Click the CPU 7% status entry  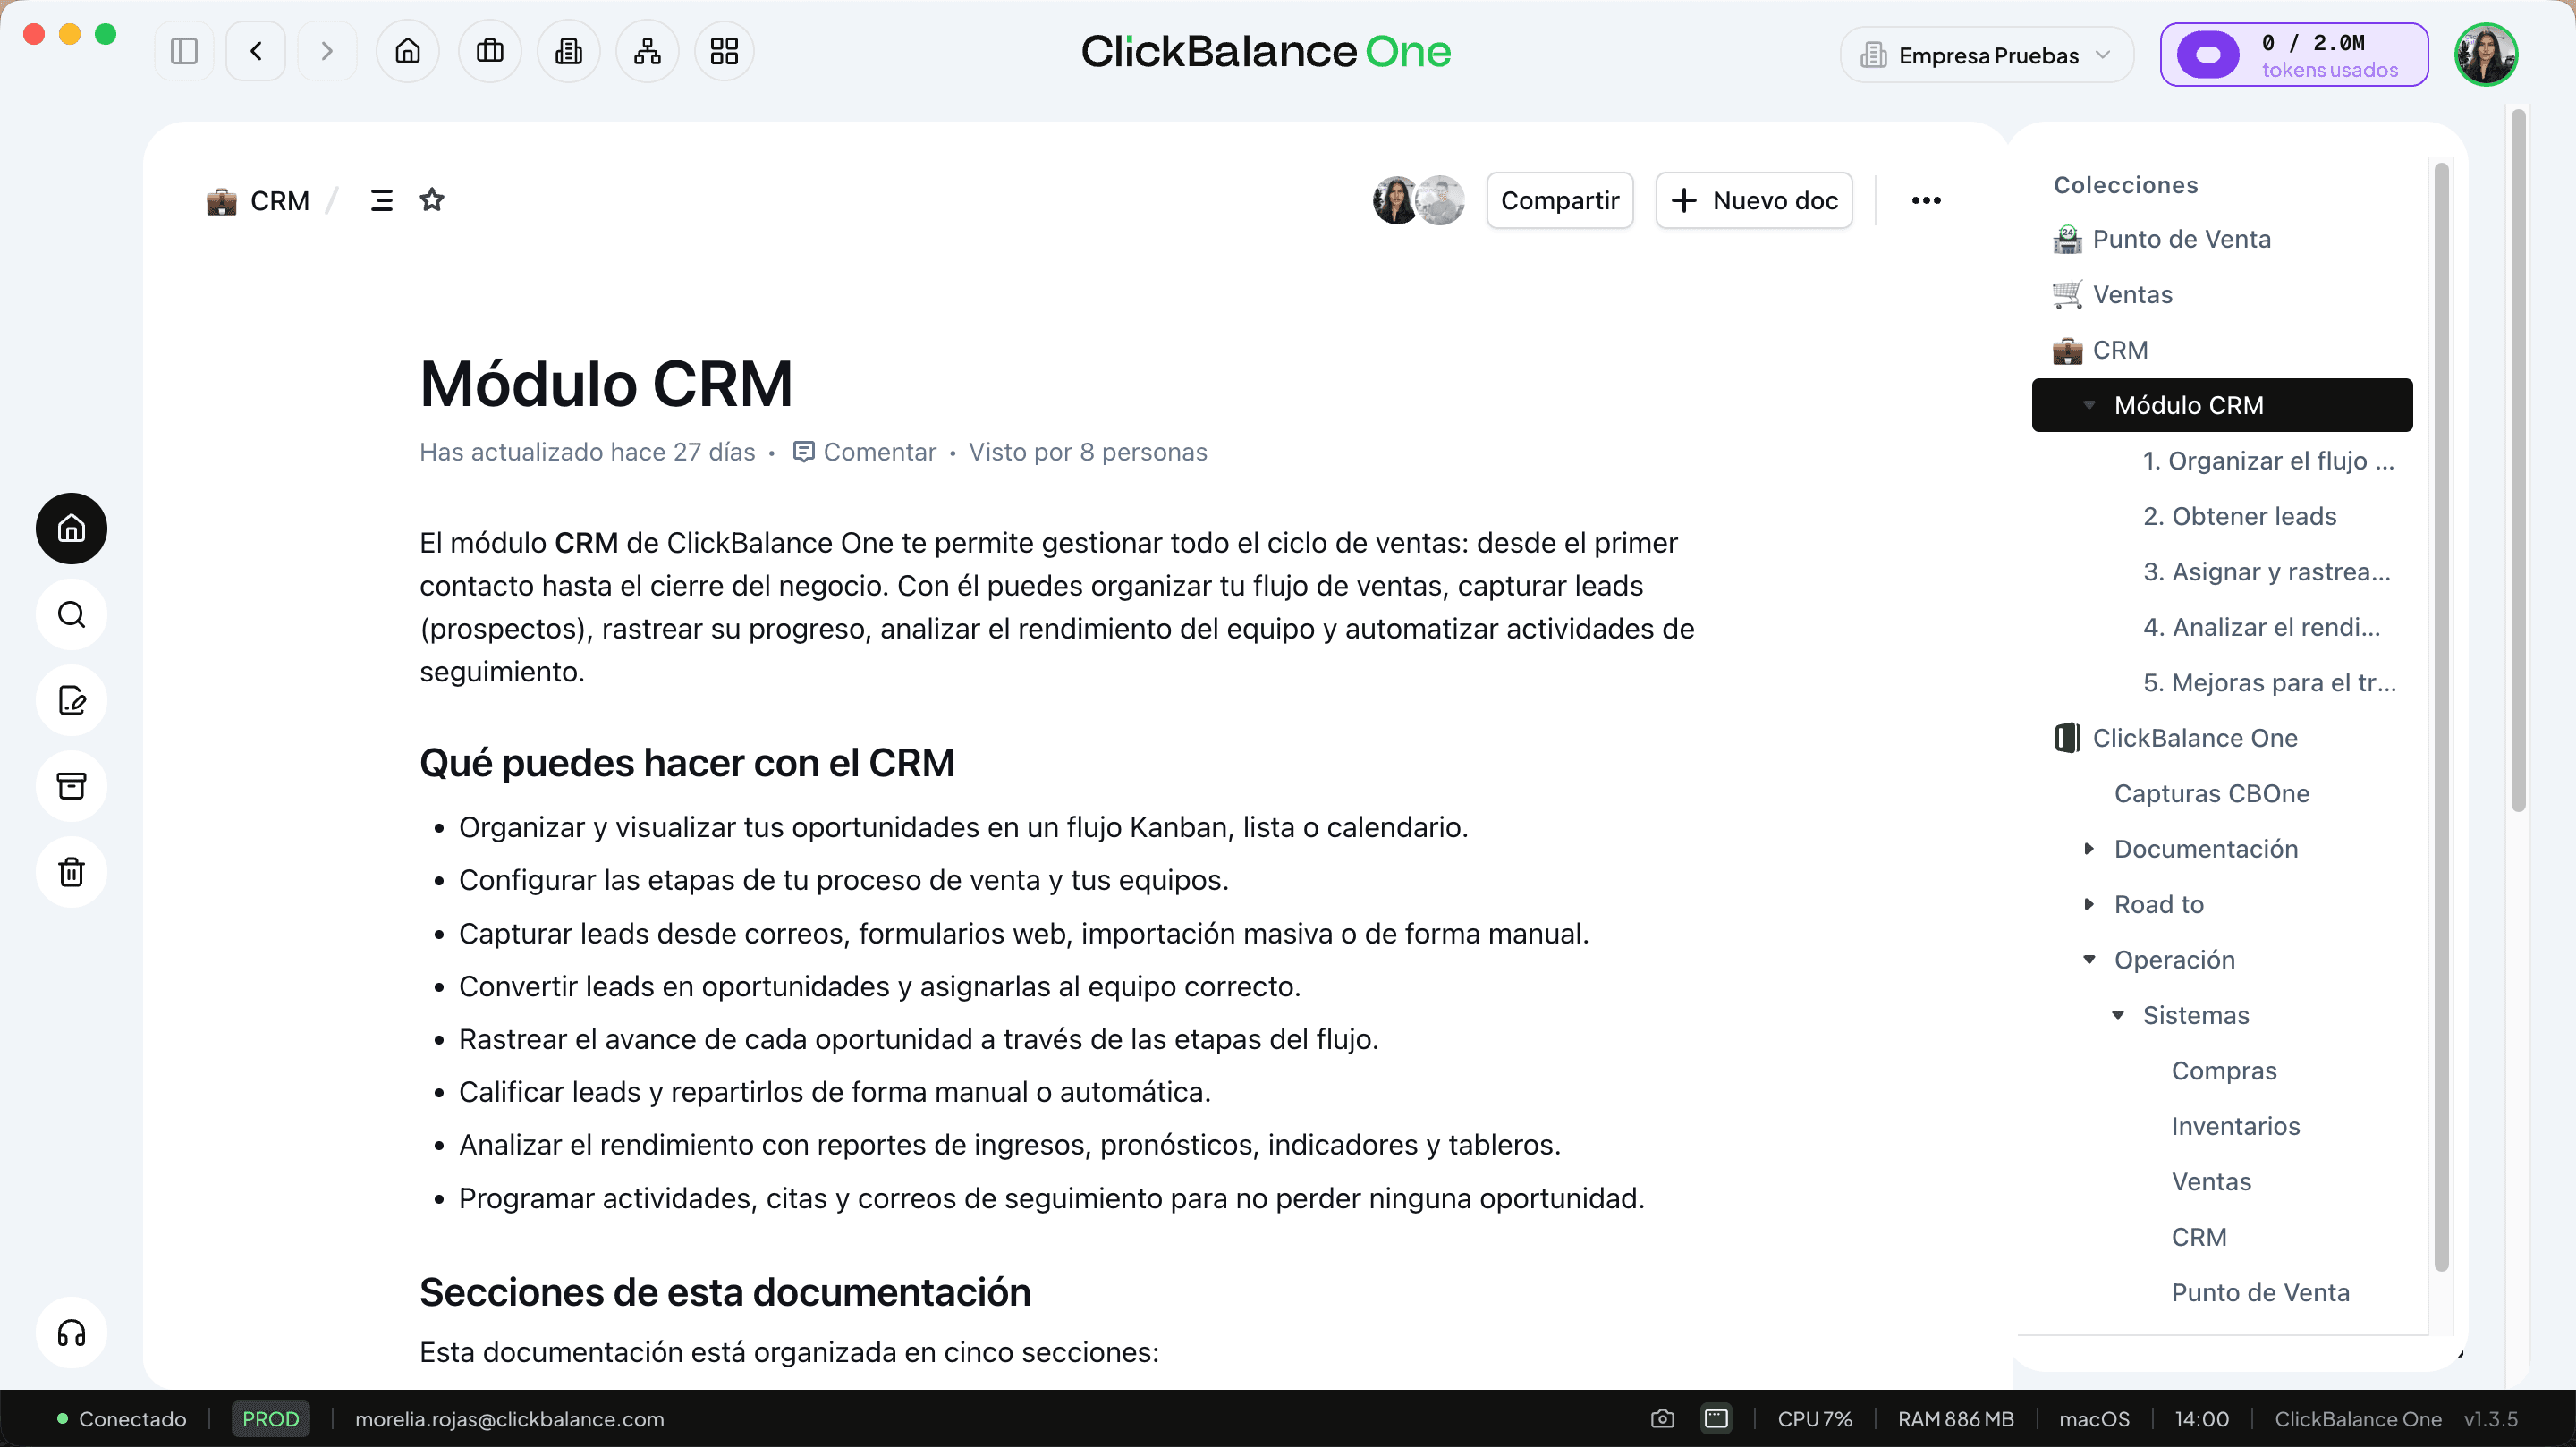pos(1814,1419)
